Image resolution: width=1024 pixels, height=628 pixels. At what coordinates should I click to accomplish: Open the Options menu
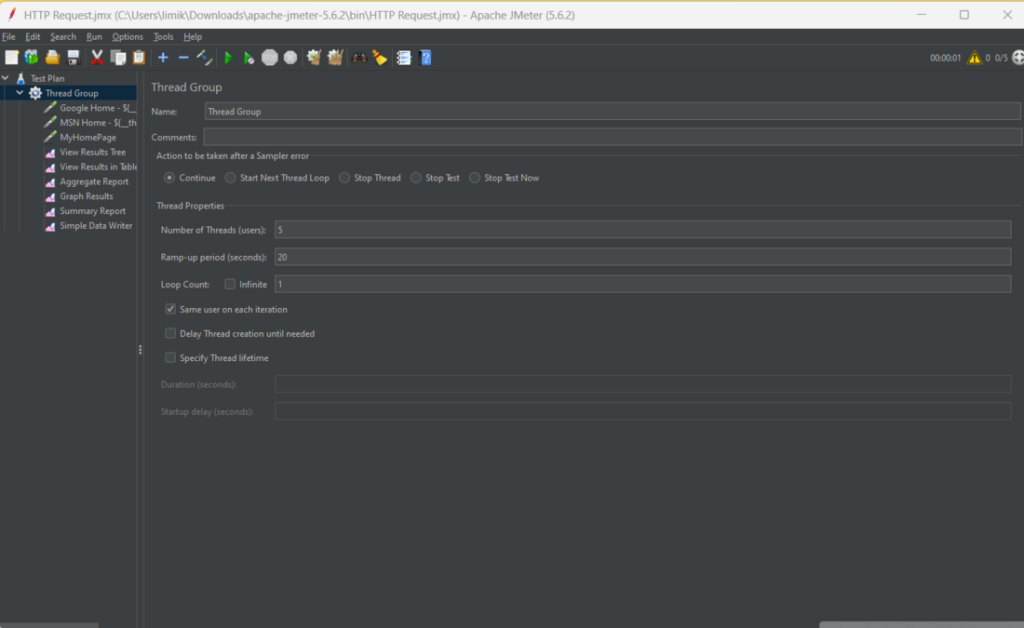click(x=127, y=36)
